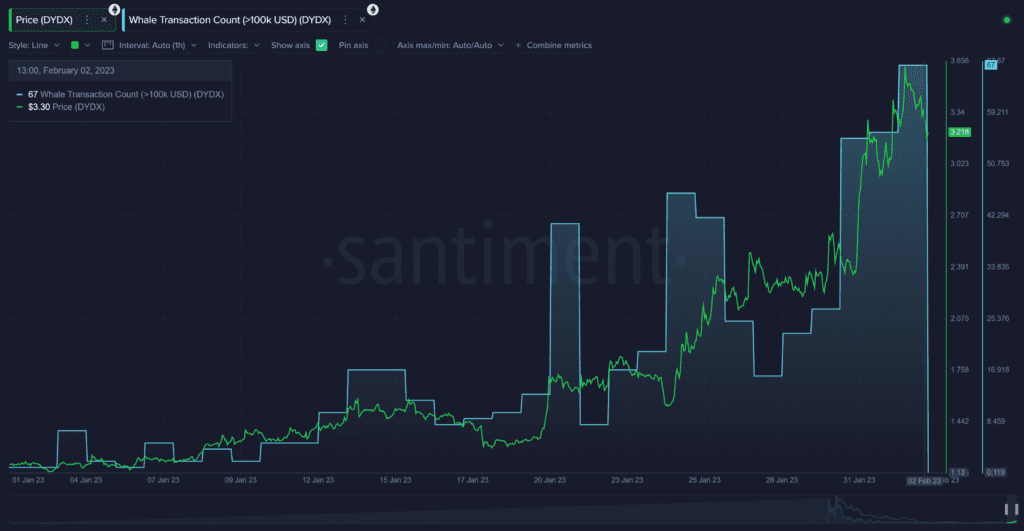Click the 15 Jan 23 x-axis label
1024x531 pixels.
tap(395, 480)
